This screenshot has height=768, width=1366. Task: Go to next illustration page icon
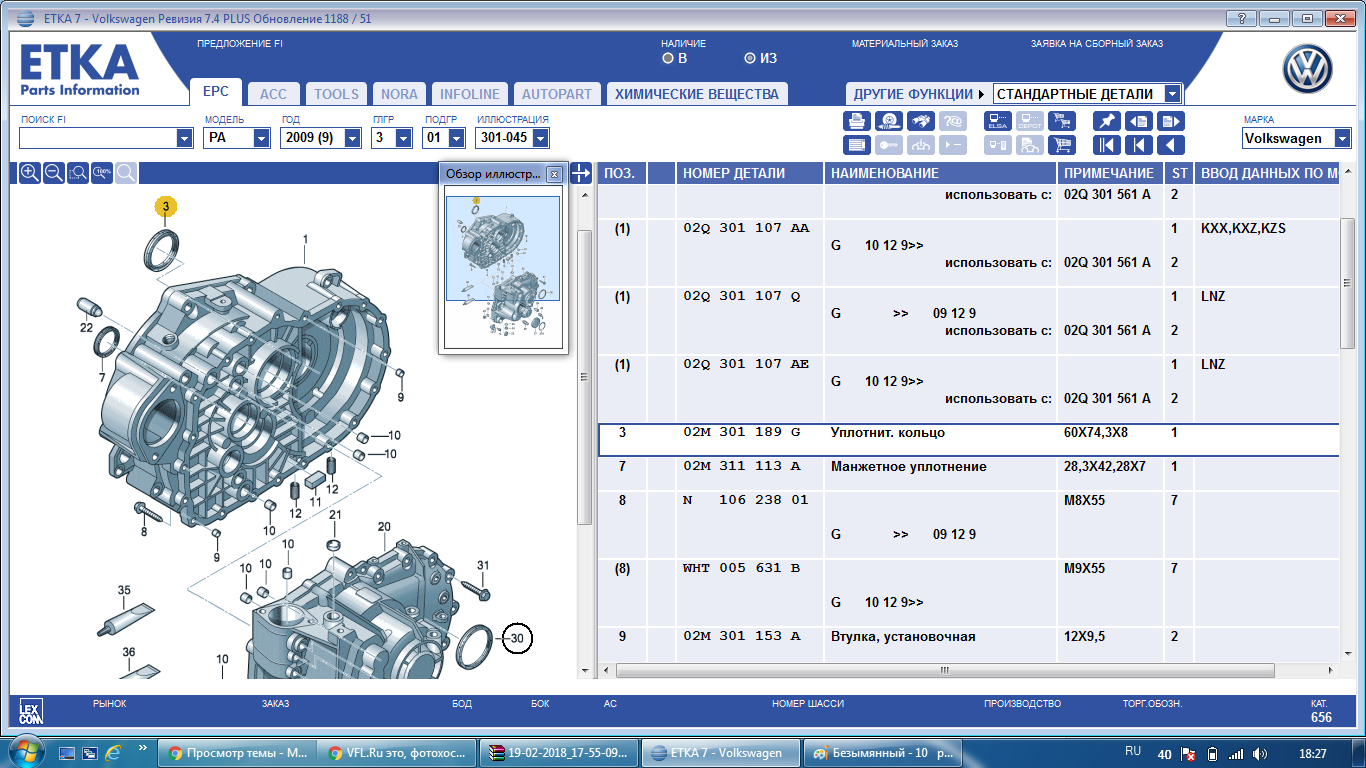1170,121
